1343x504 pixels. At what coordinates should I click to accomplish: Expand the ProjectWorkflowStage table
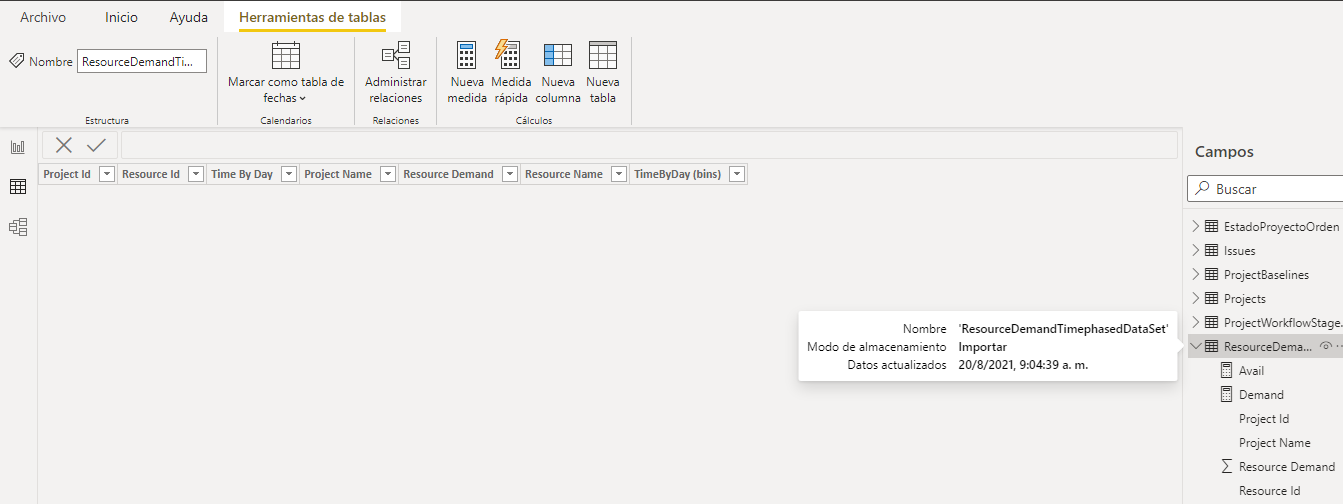click(1196, 322)
